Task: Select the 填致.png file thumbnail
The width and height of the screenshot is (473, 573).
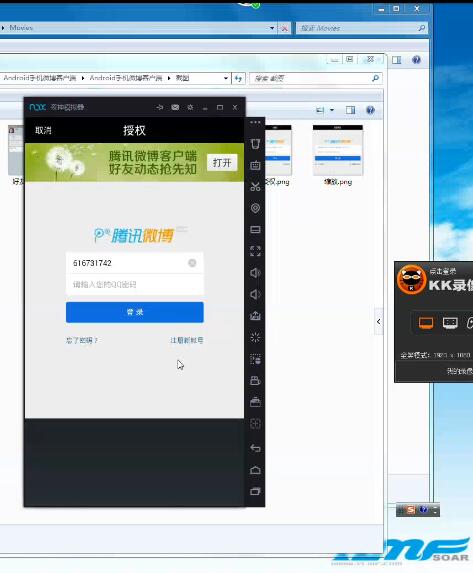Action: click(338, 150)
